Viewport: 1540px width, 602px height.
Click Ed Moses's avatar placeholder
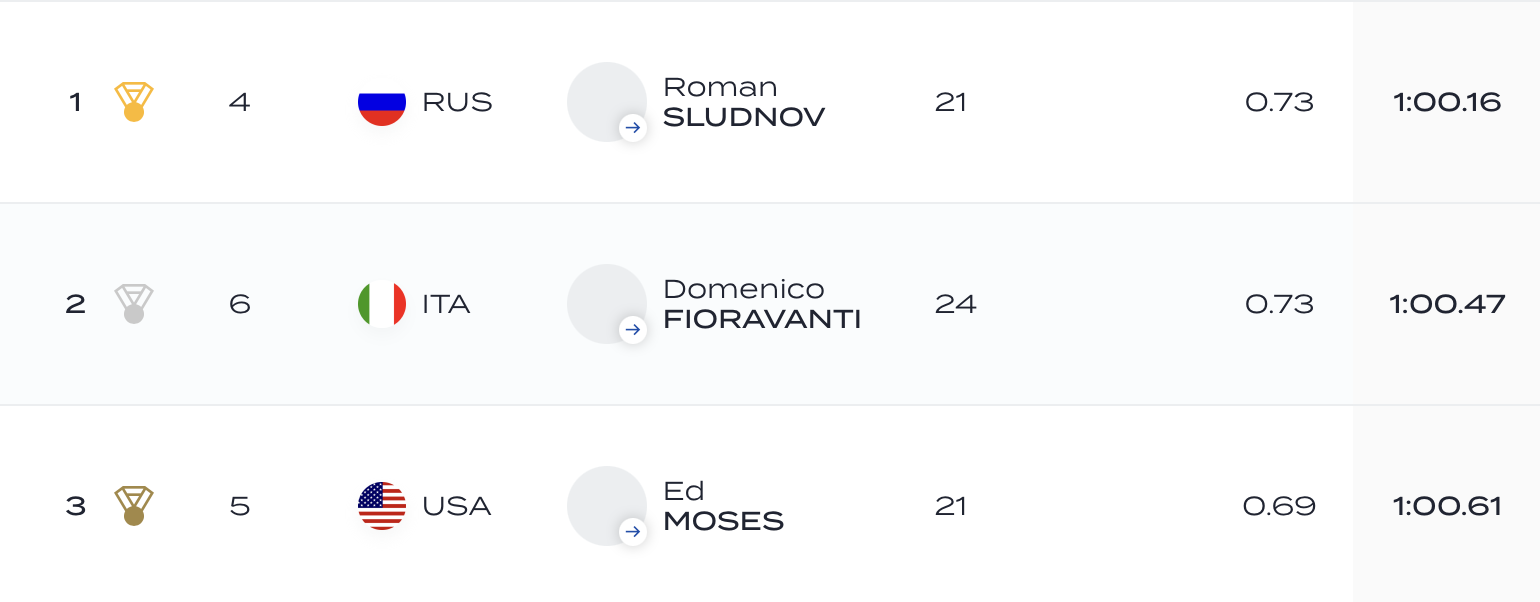click(x=607, y=506)
